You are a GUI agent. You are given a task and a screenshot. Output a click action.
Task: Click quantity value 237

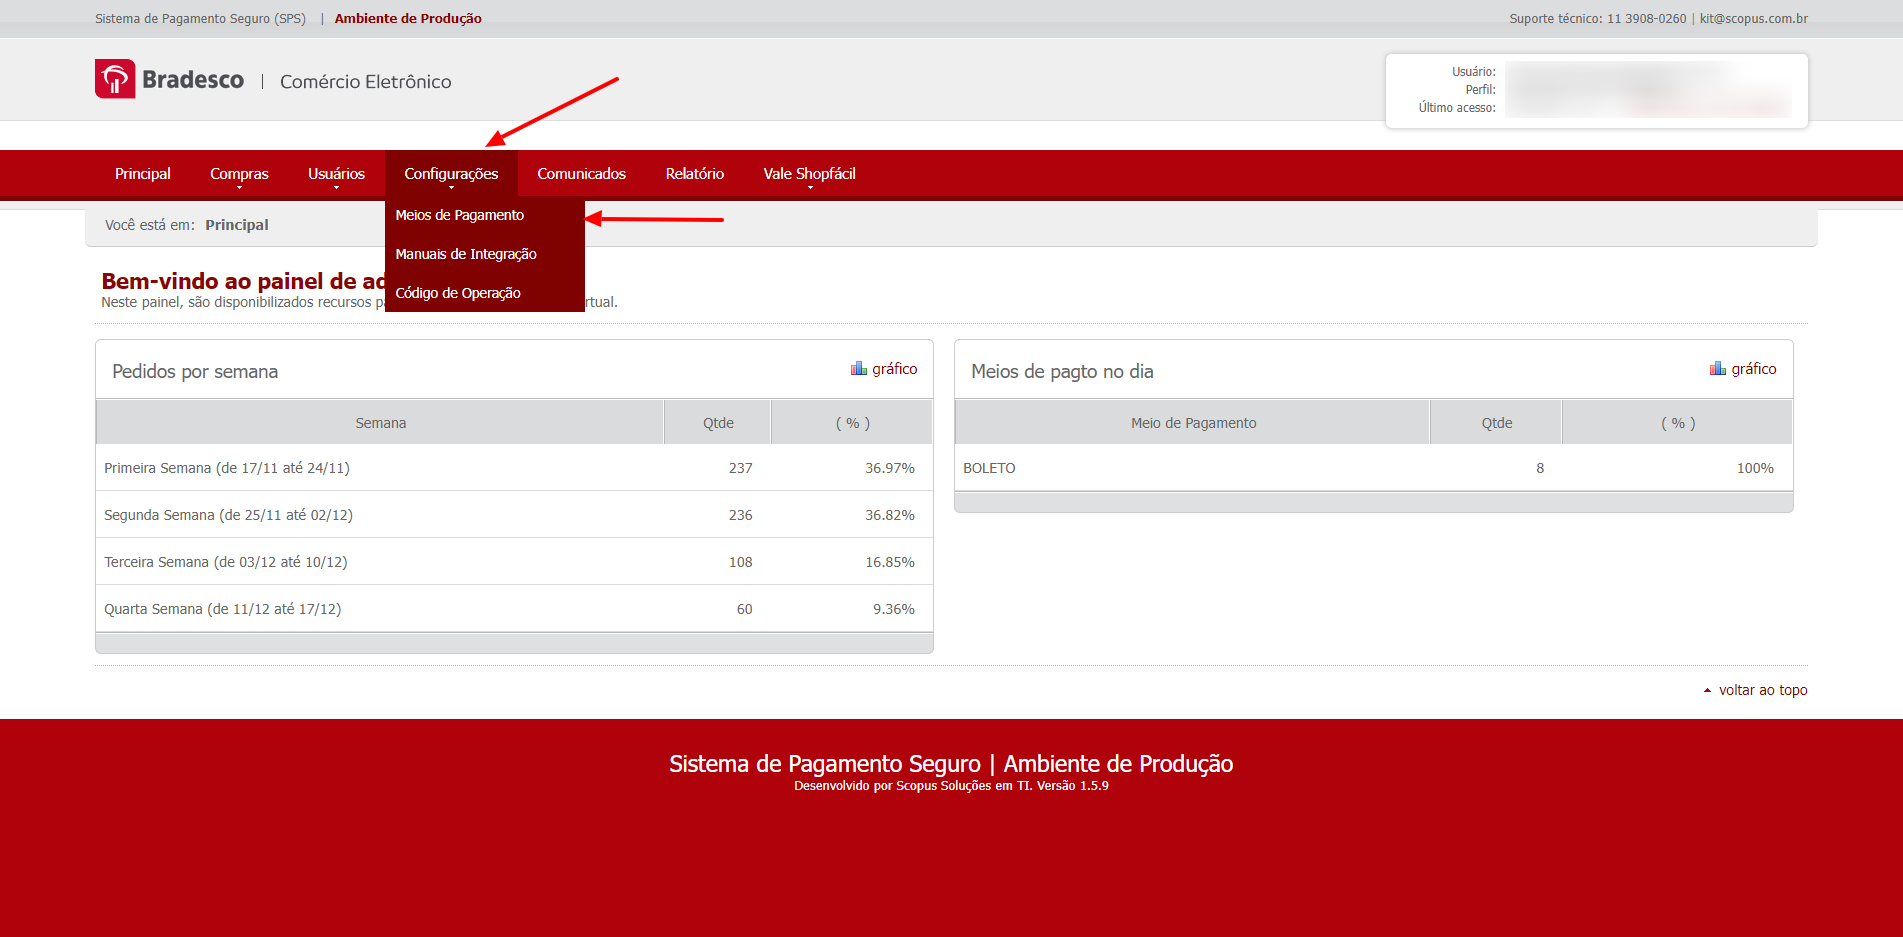[x=740, y=468]
